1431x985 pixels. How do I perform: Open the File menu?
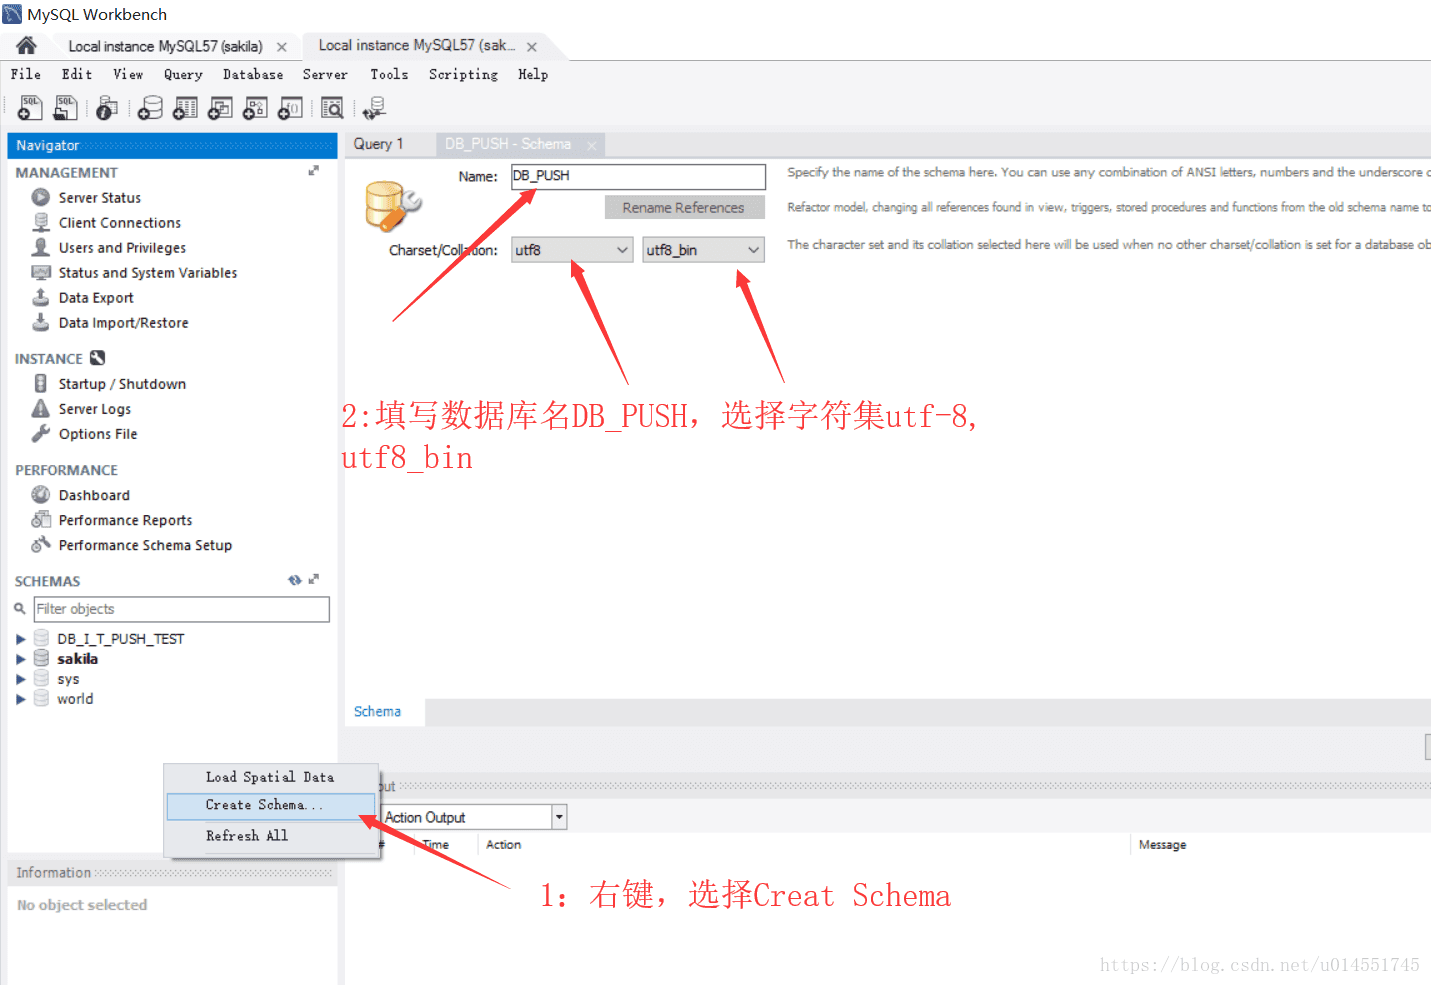pos(26,74)
